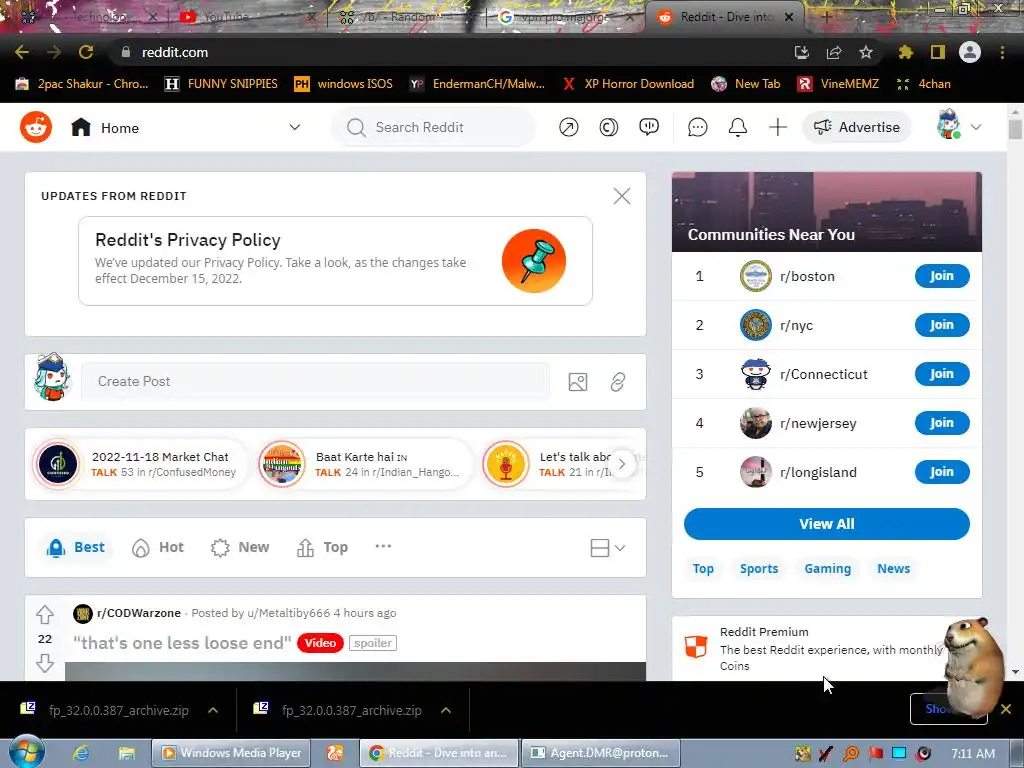Viewport: 1024px width, 768px height.
Task: Click the link attach icon in Create Post
Action: click(618, 382)
